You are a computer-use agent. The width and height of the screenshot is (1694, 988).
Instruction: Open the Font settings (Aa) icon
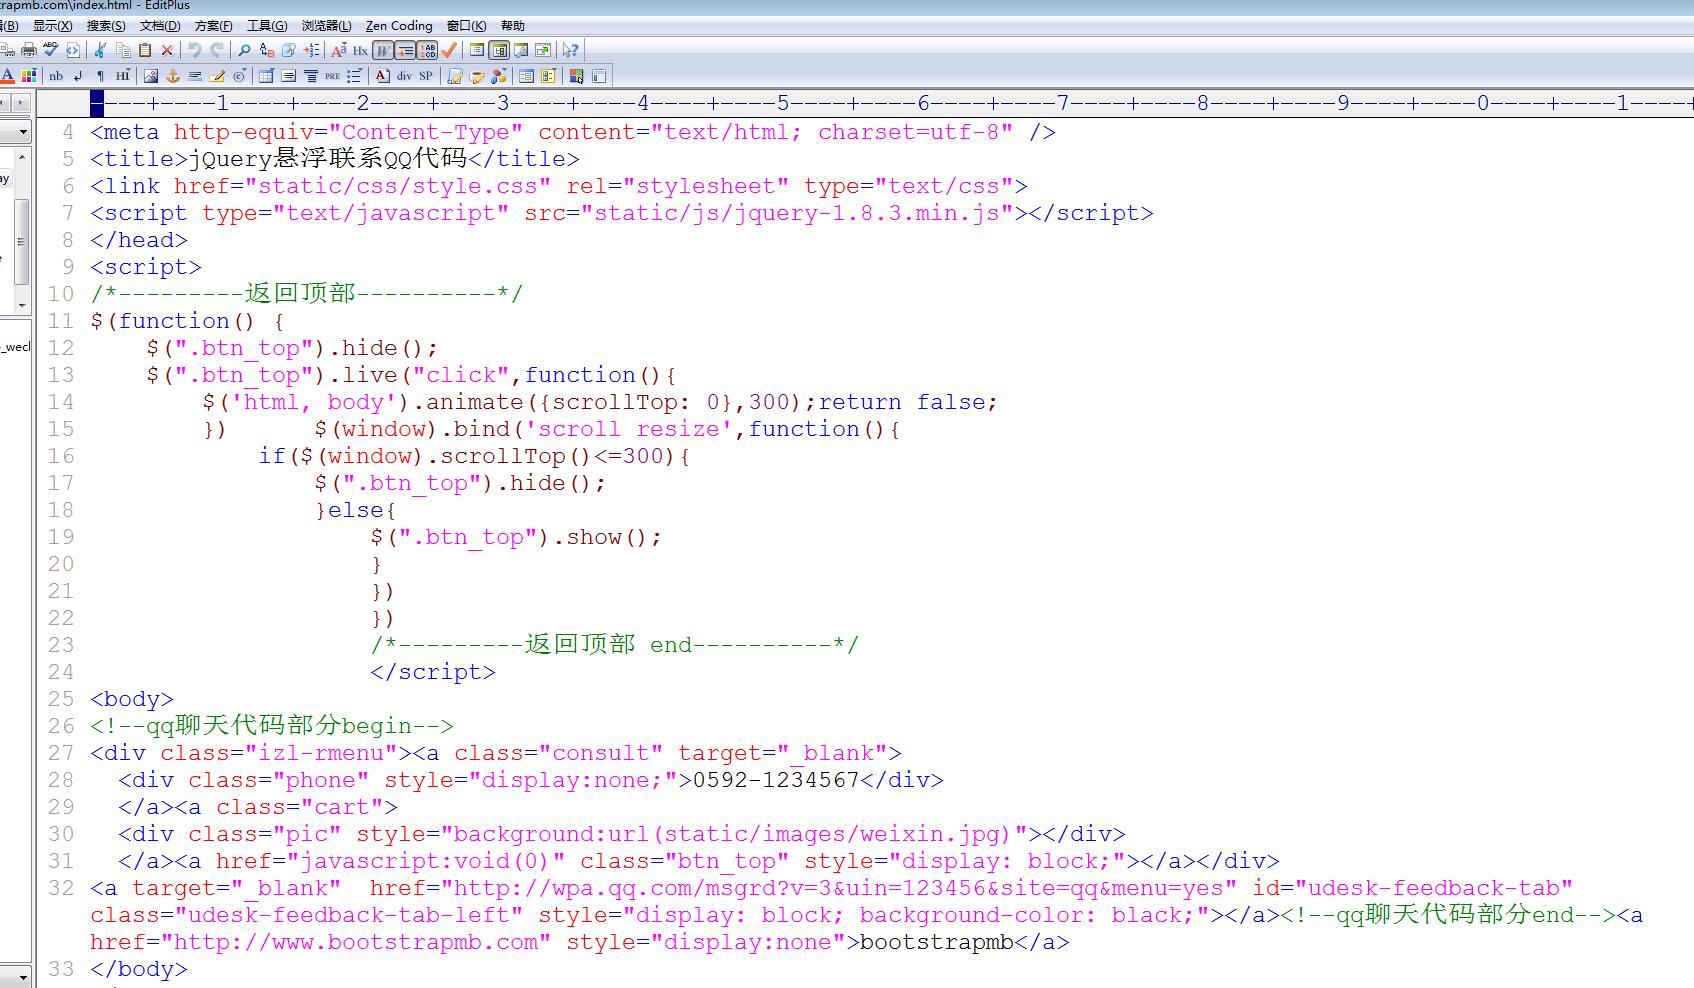tap(339, 50)
